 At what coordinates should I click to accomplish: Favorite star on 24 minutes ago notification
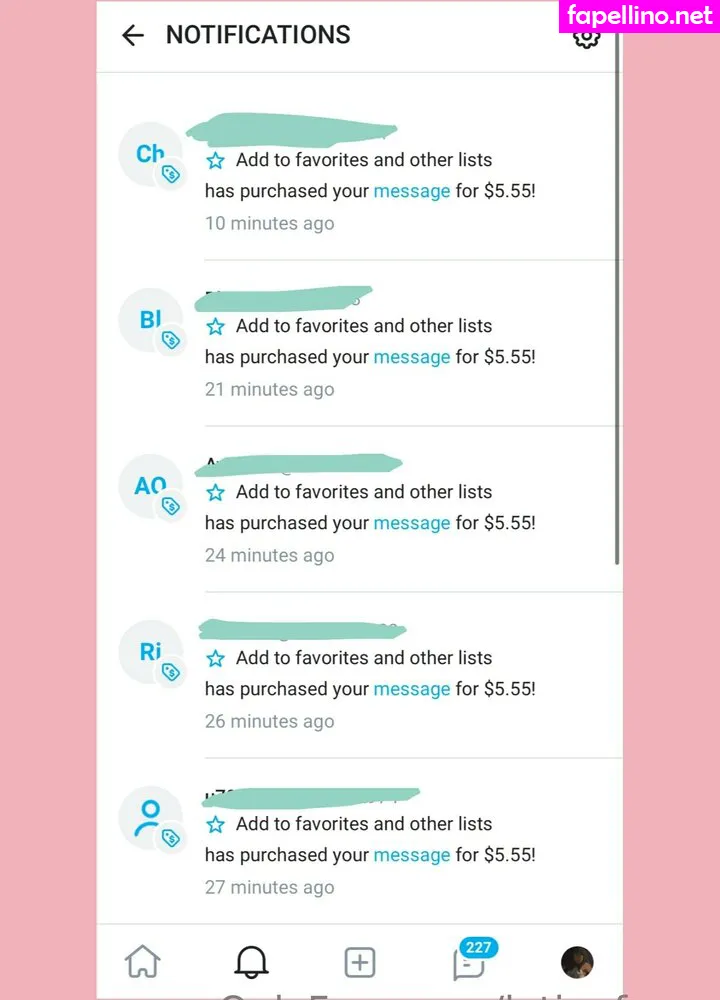point(215,492)
